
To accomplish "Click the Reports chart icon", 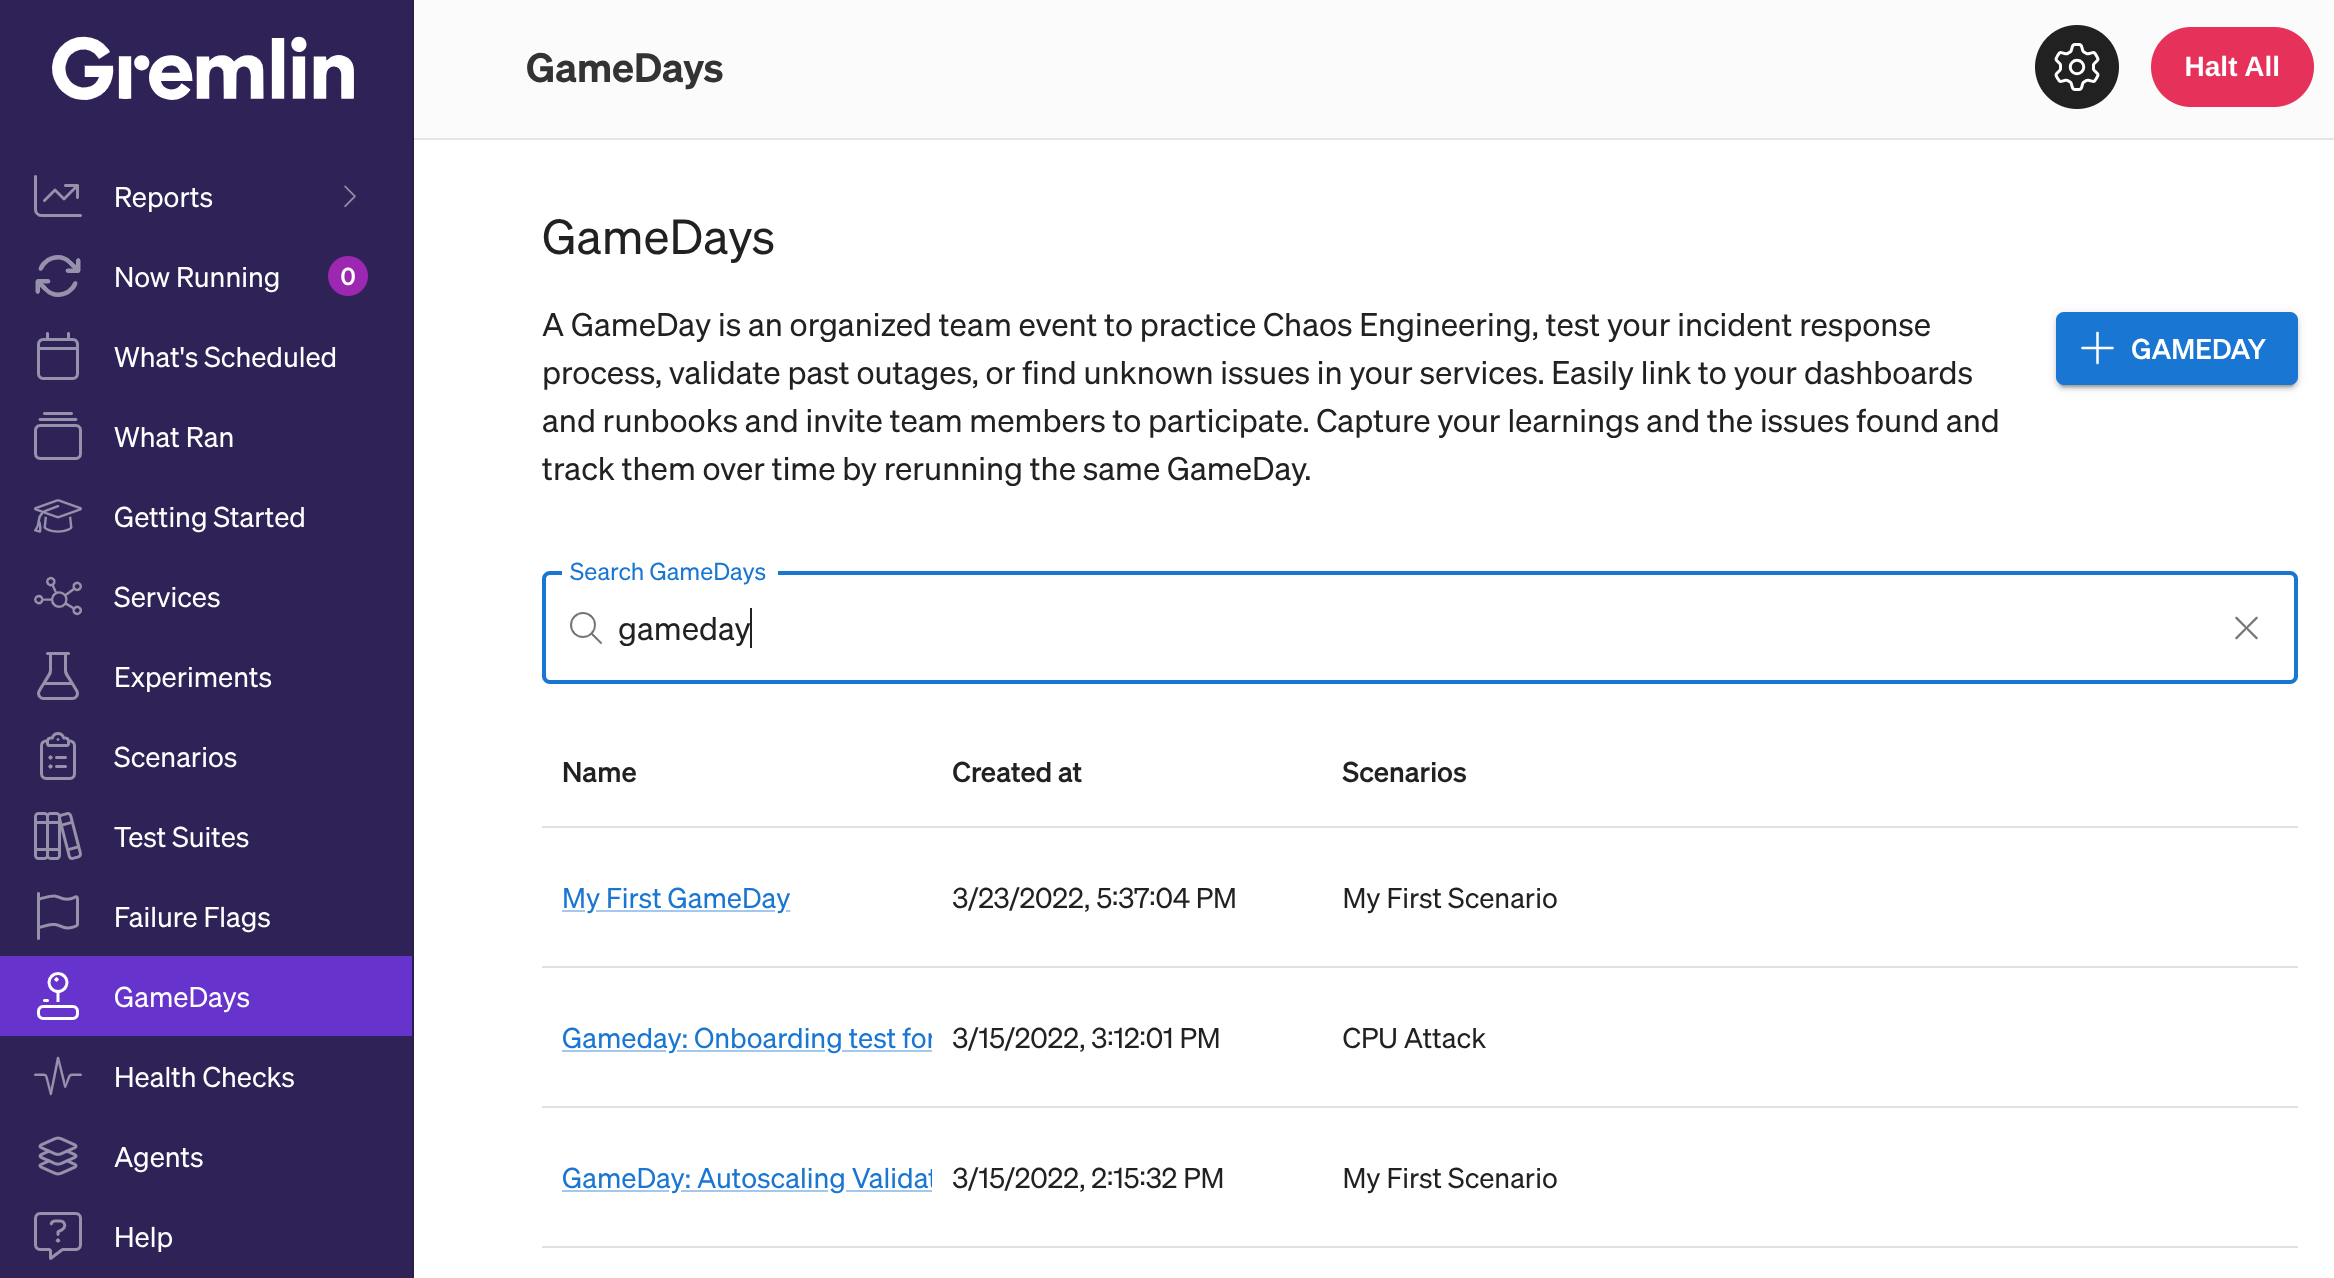I will pyautogui.click(x=58, y=196).
